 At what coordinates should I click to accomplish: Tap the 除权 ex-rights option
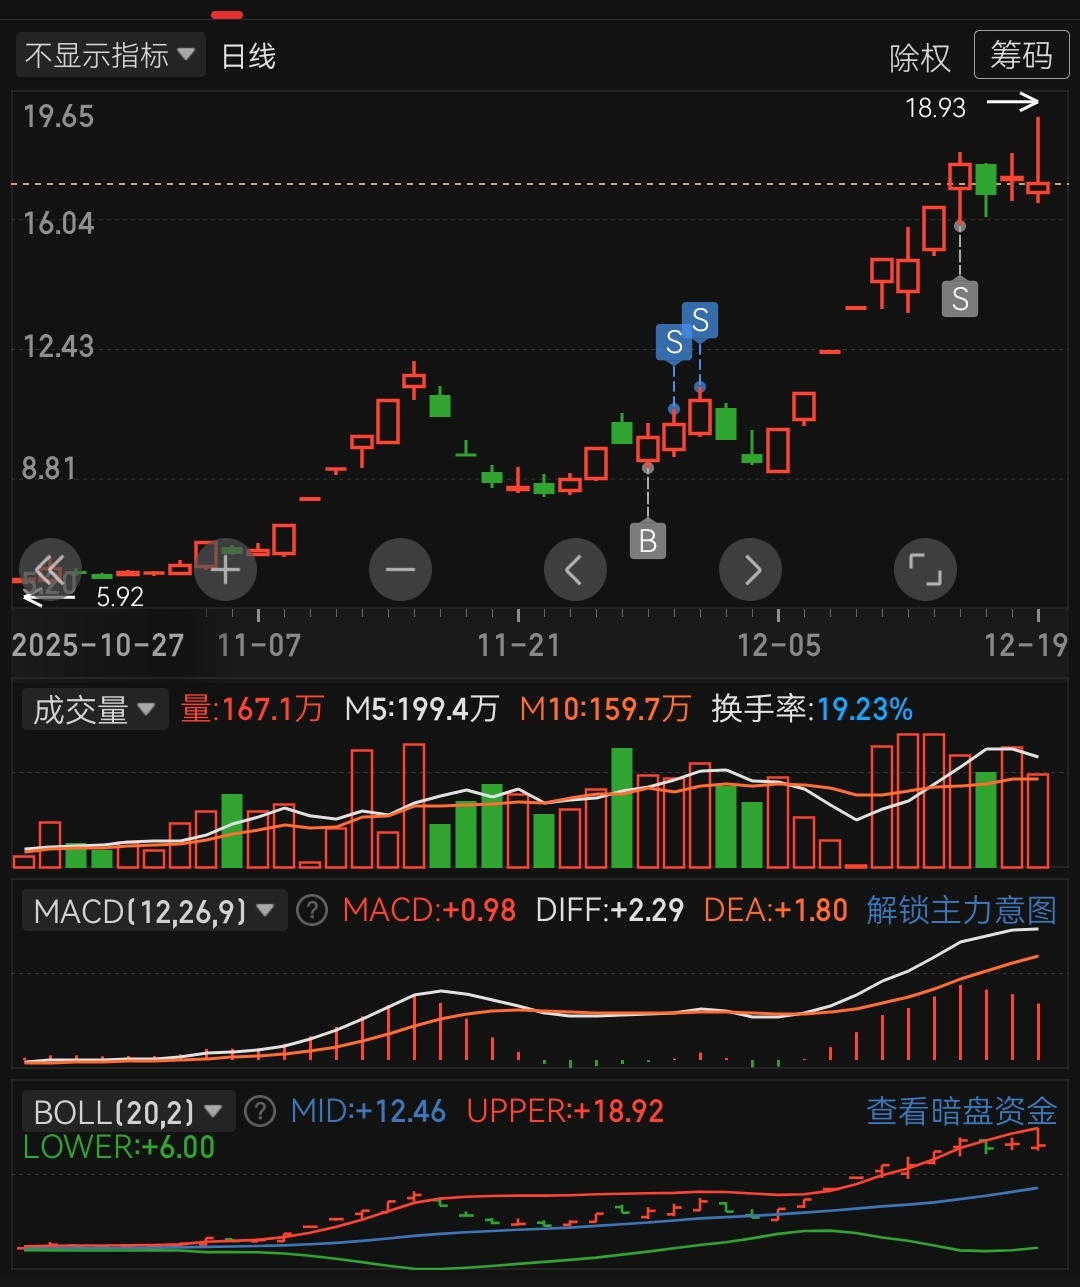920,58
